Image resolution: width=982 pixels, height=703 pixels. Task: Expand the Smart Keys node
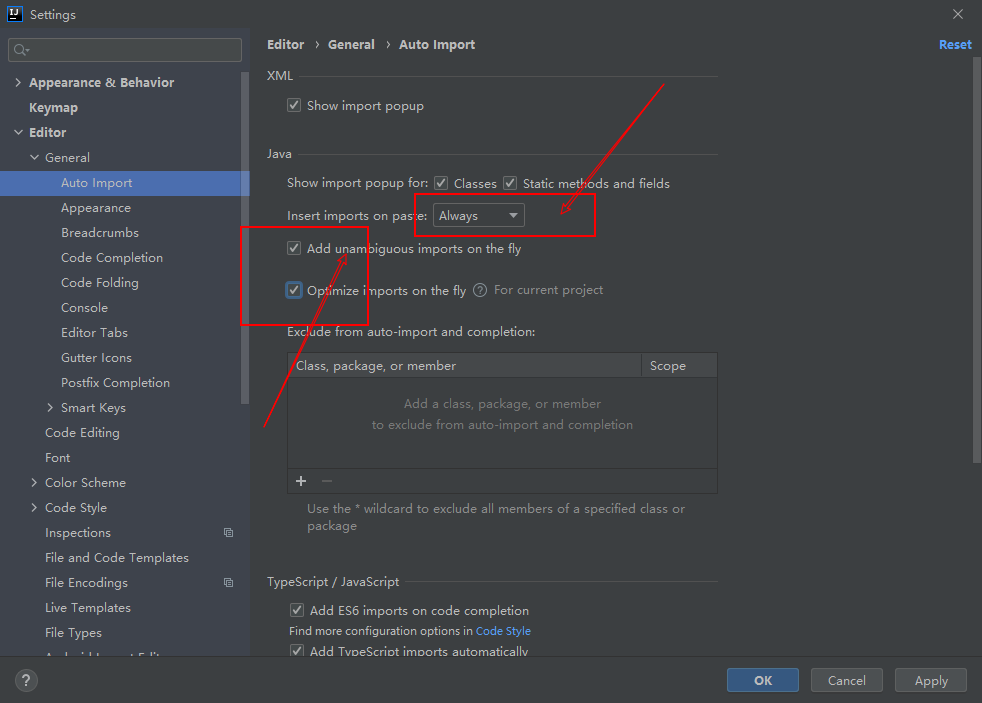coord(50,408)
